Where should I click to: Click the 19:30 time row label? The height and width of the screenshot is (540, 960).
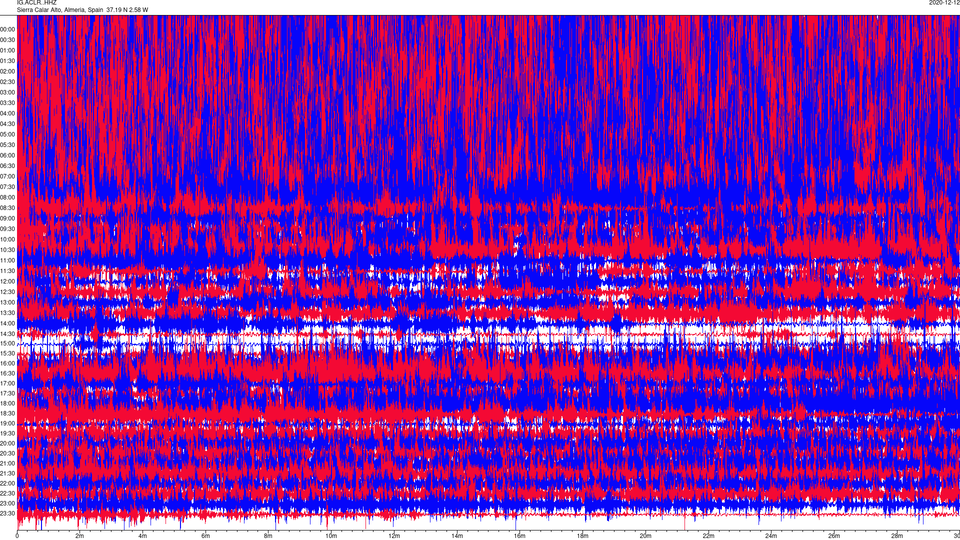pyautogui.click(x=8, y=433)
